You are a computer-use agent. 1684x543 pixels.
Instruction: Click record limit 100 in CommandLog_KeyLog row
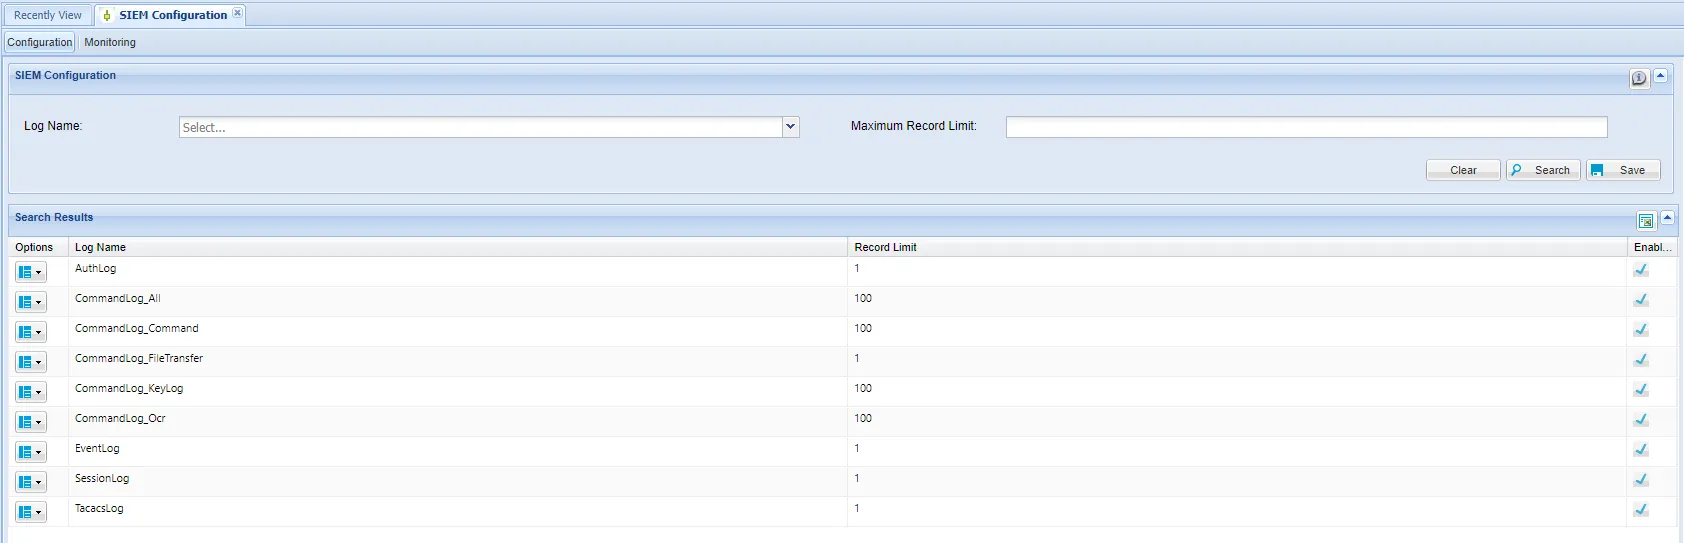click(863, 388)
